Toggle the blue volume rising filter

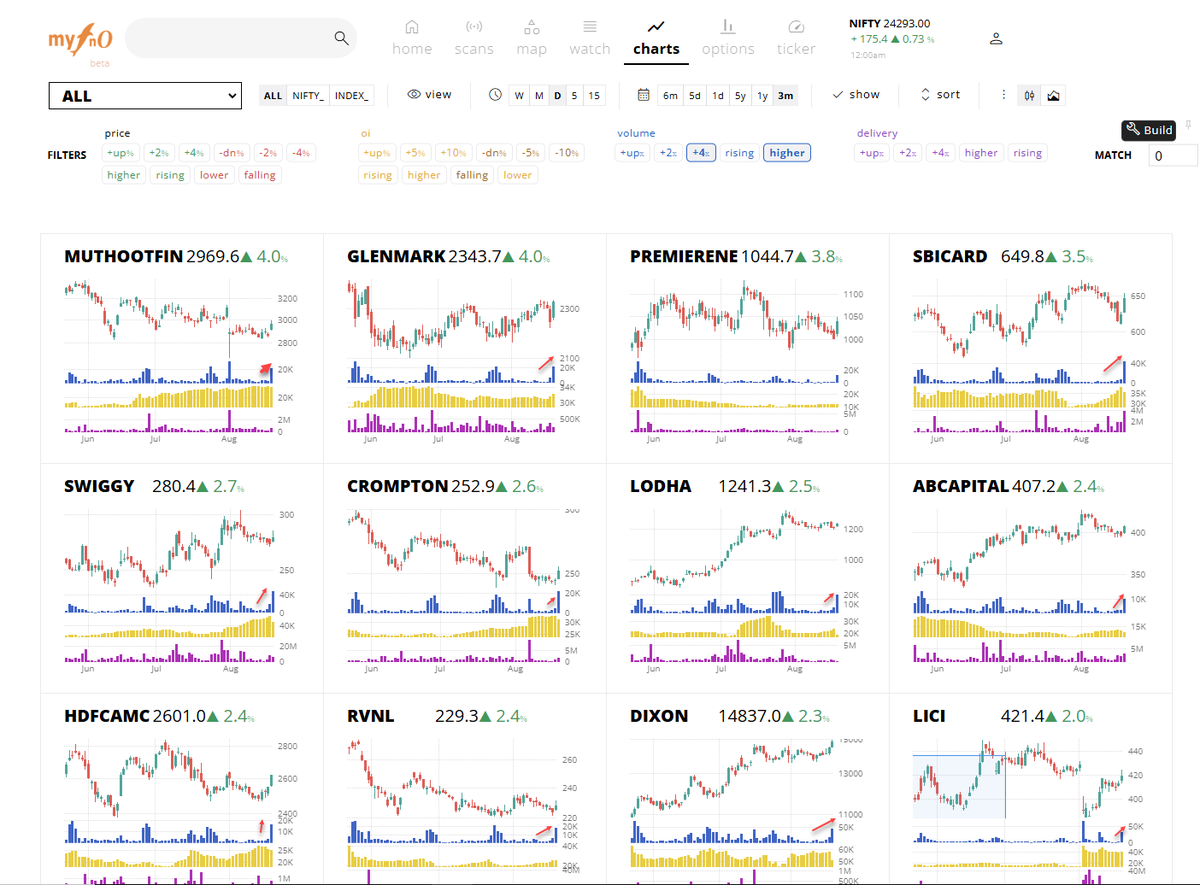(740, 153)
